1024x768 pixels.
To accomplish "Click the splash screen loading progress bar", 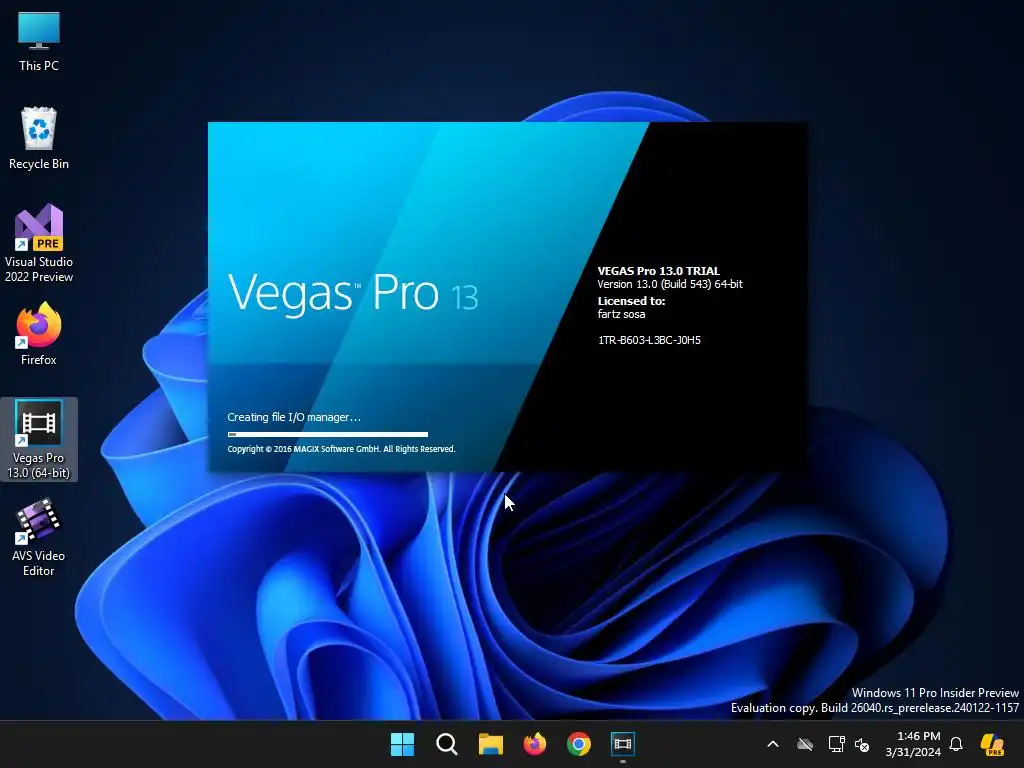I will coord(328,434).
